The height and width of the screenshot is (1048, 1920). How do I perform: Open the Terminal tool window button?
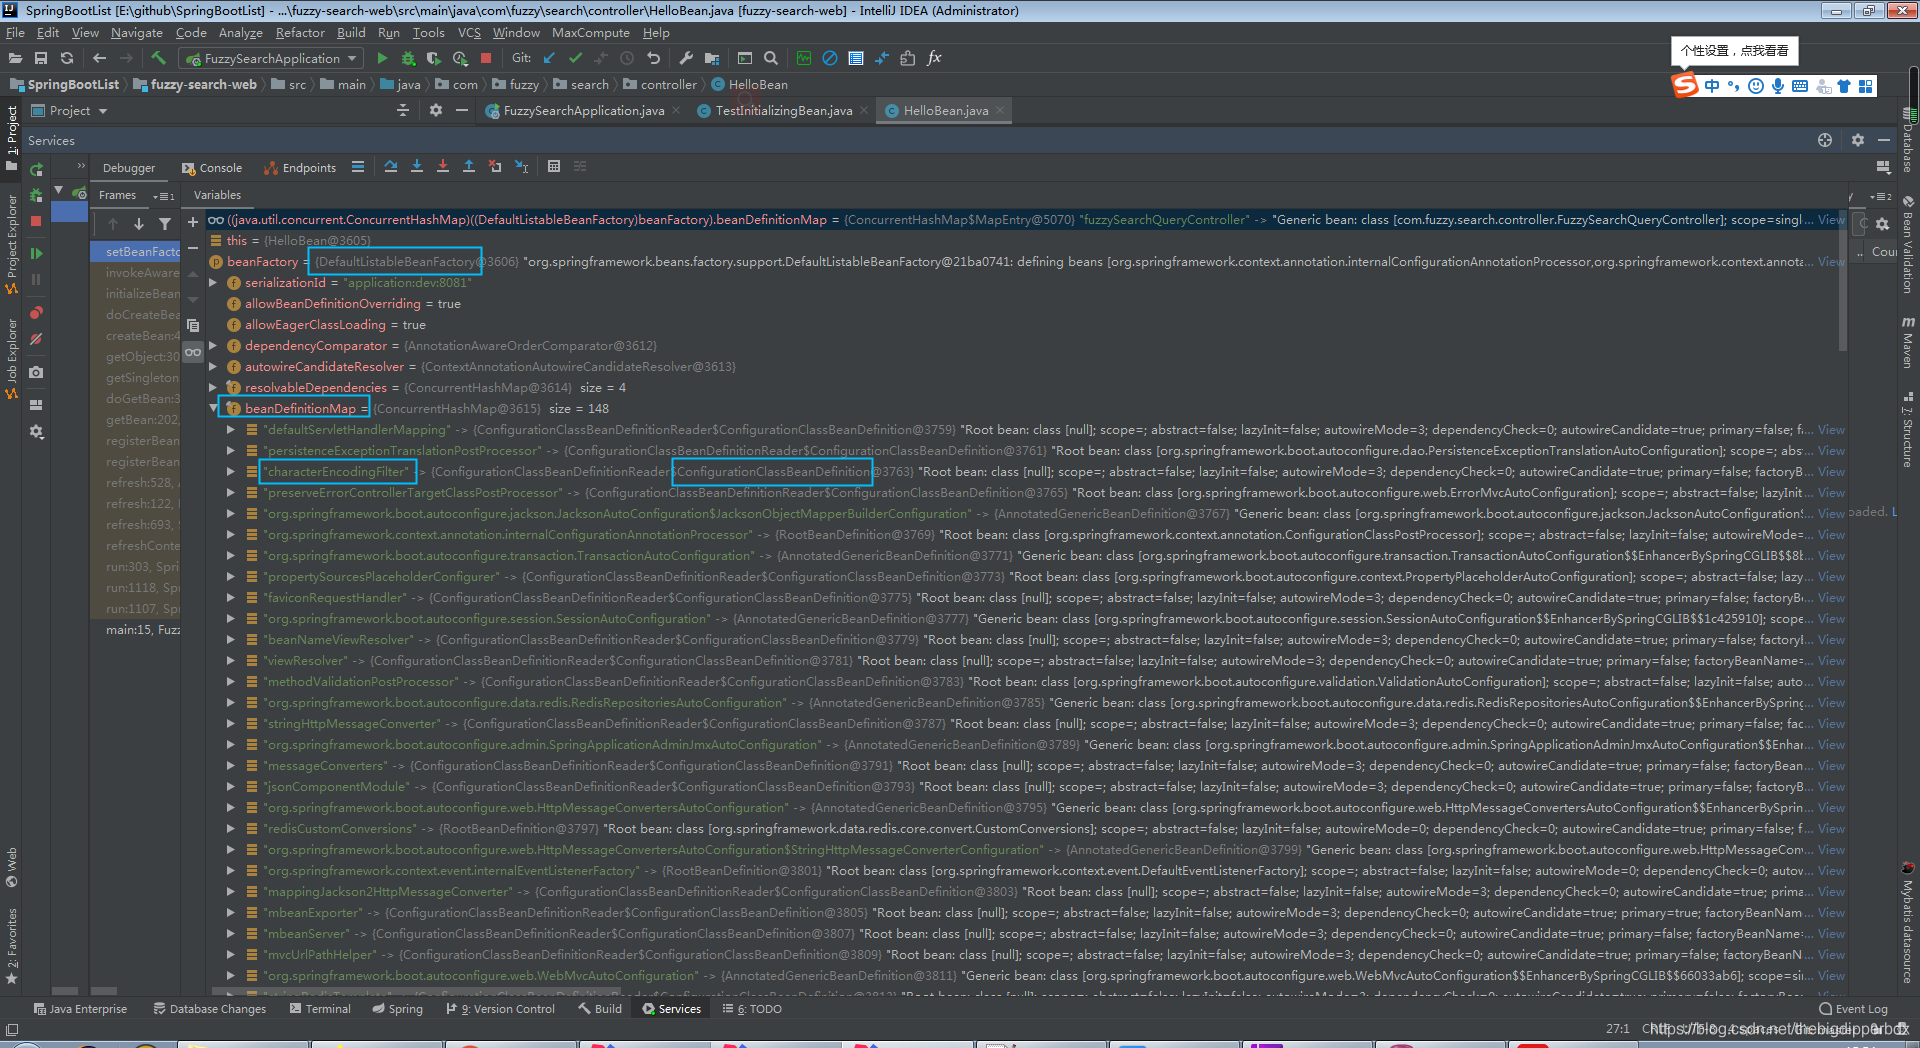(x=320, y=1009)
